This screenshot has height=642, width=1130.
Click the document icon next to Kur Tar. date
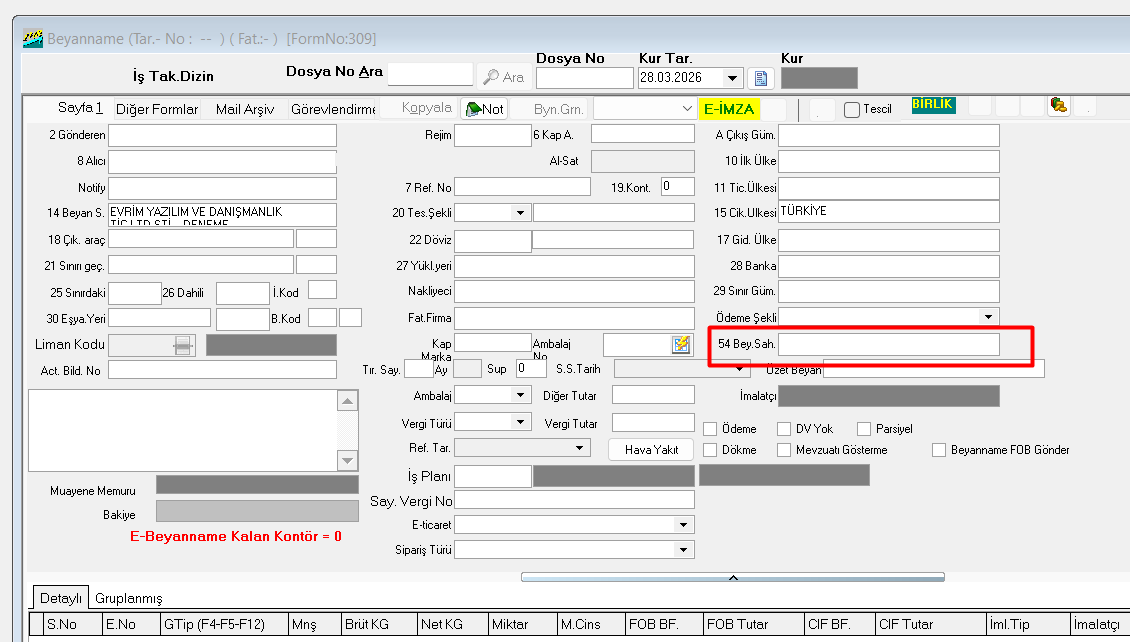click(x=760, y=78)
